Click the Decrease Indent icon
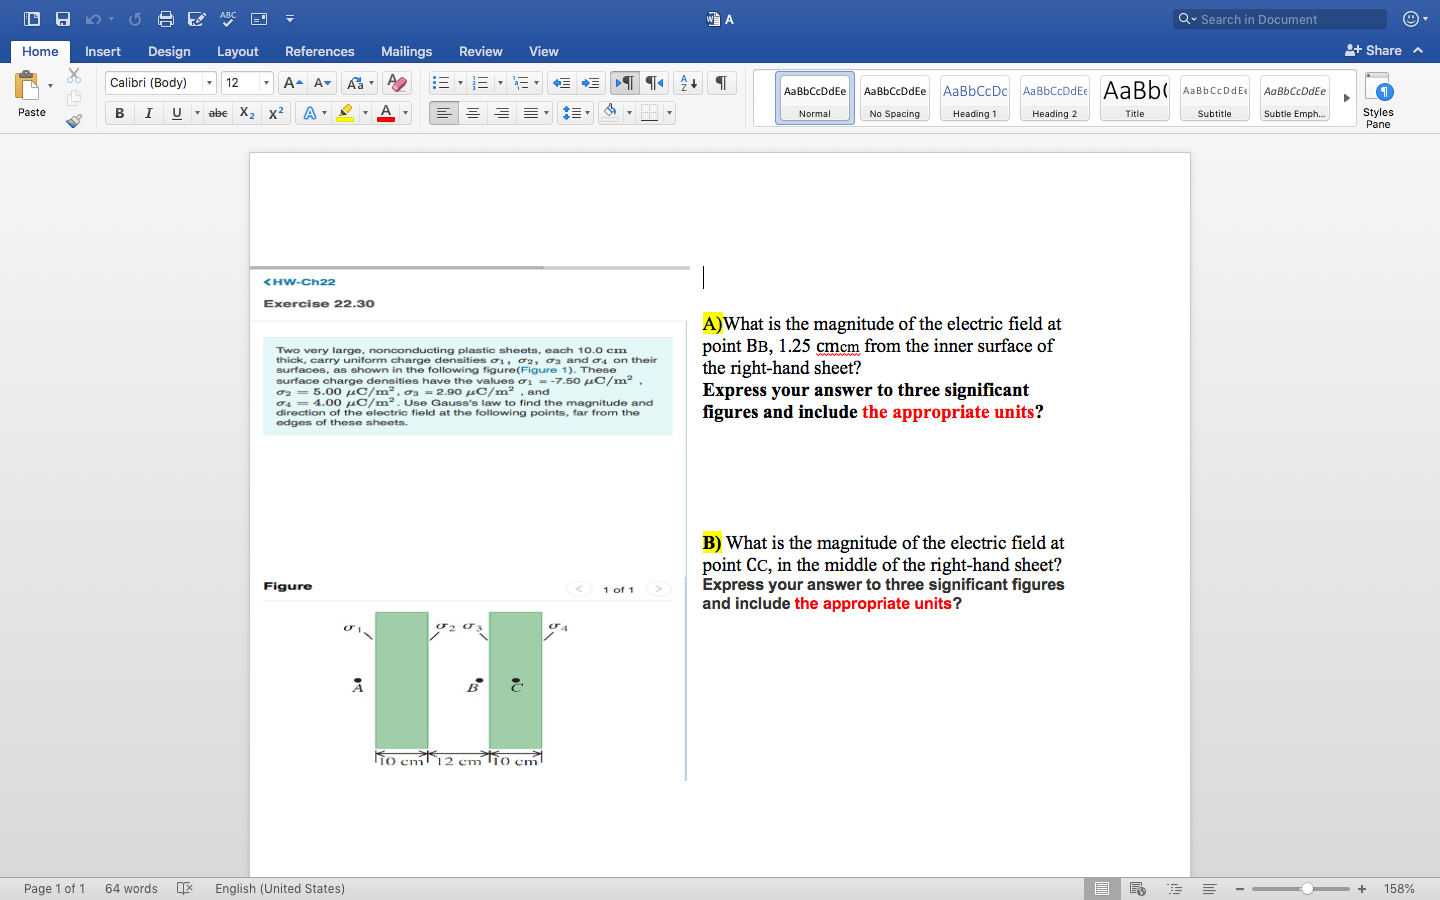This screenshot has height=900, width=1440. 562,83
